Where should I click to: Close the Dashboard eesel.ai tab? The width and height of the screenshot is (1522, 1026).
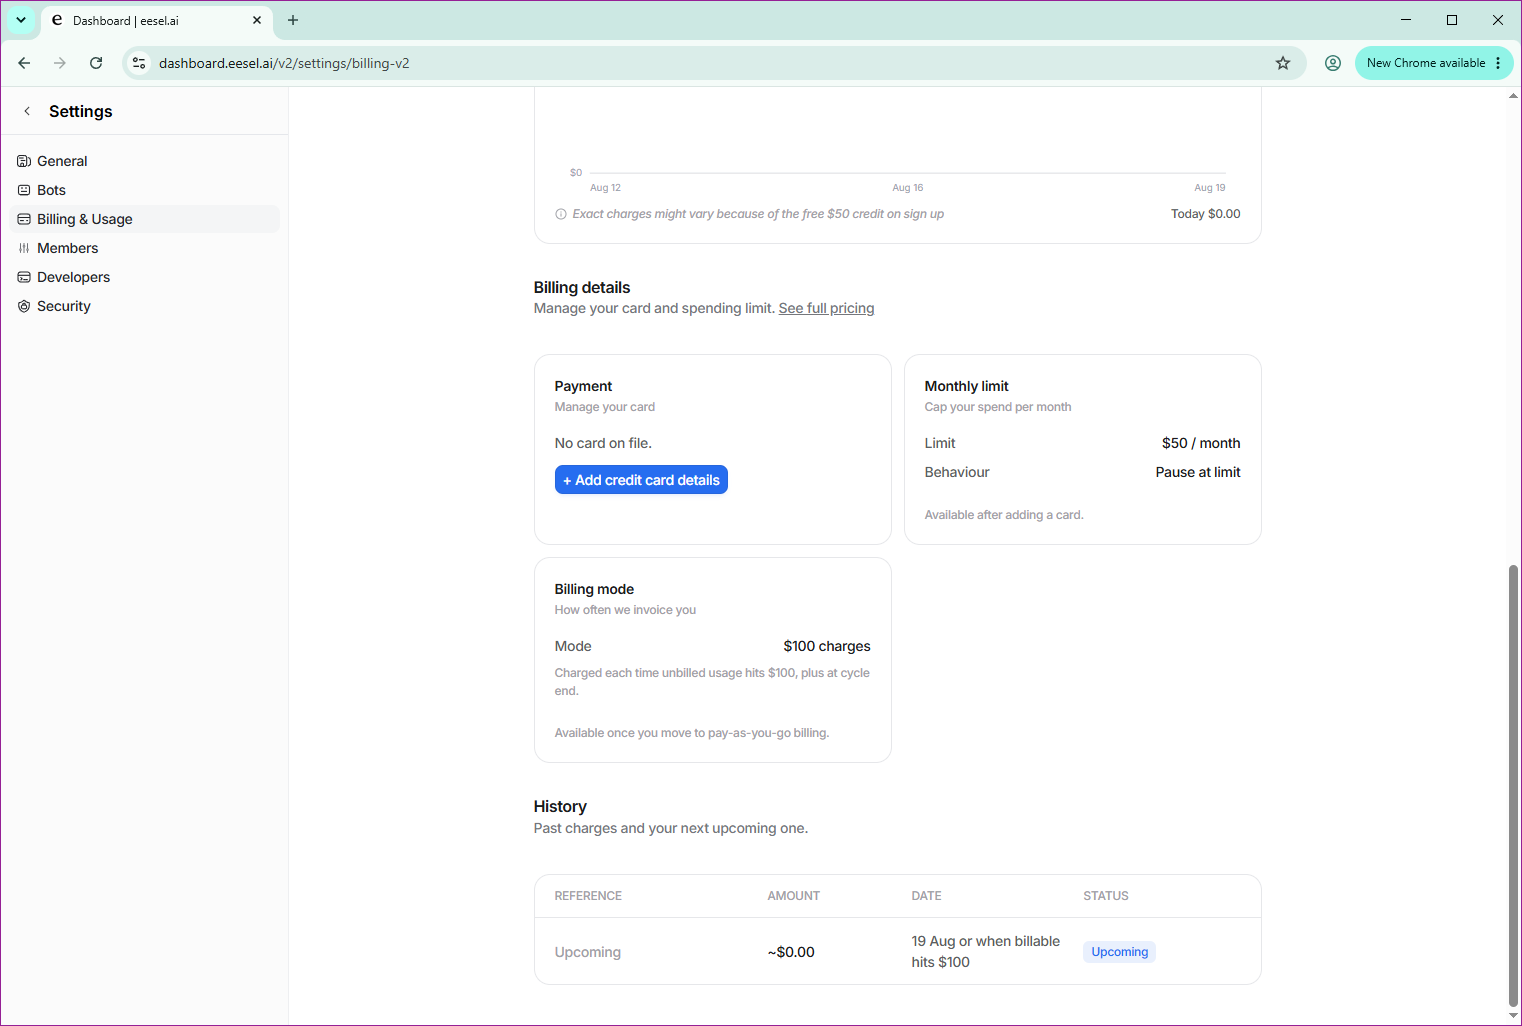tap(257, 20)
